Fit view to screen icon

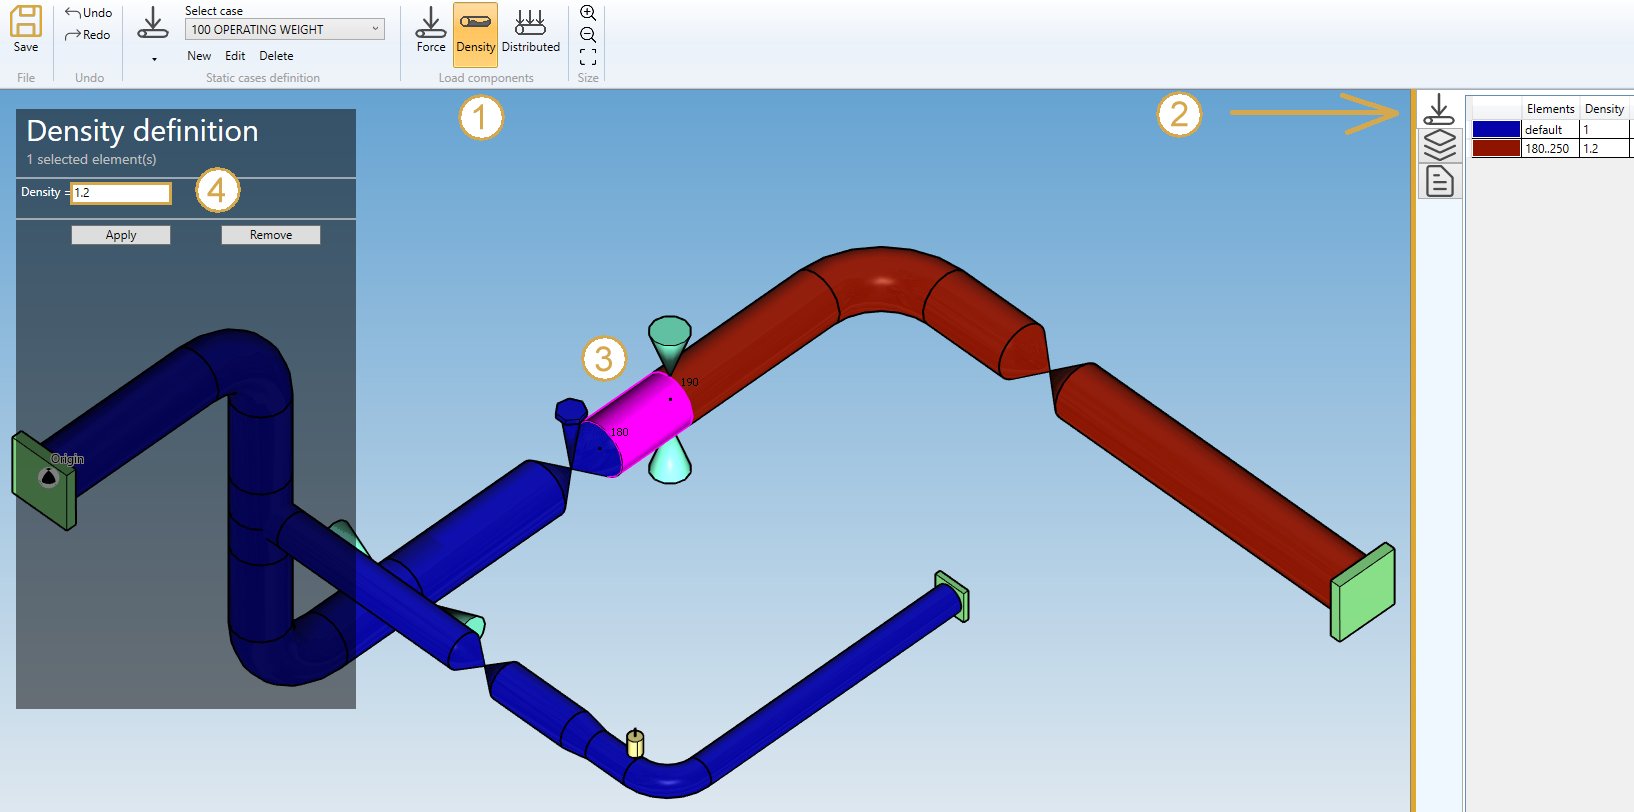pyautogui.click(x=588, y=57)
